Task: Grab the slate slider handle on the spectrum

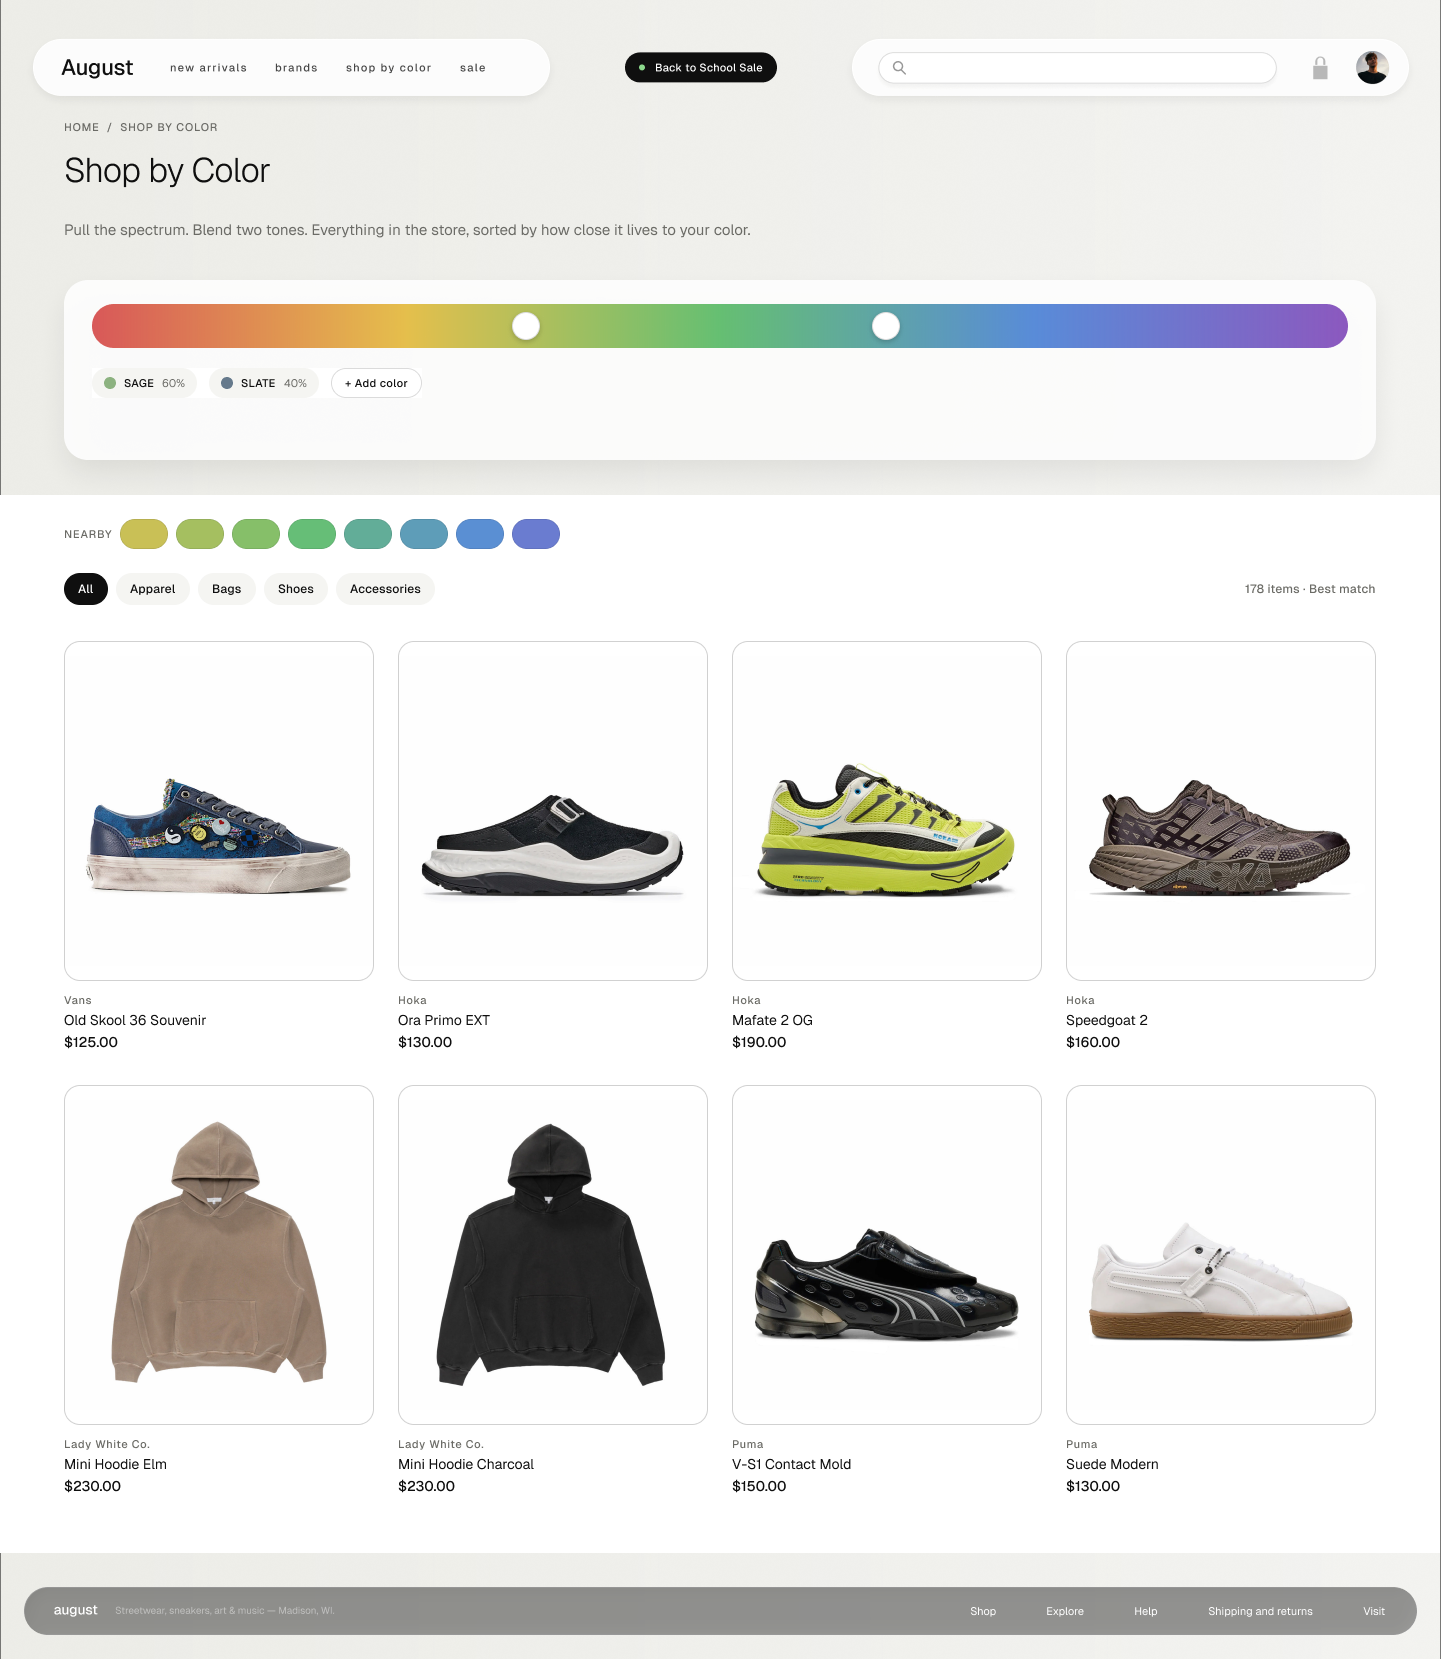Action: pos(886,326)
